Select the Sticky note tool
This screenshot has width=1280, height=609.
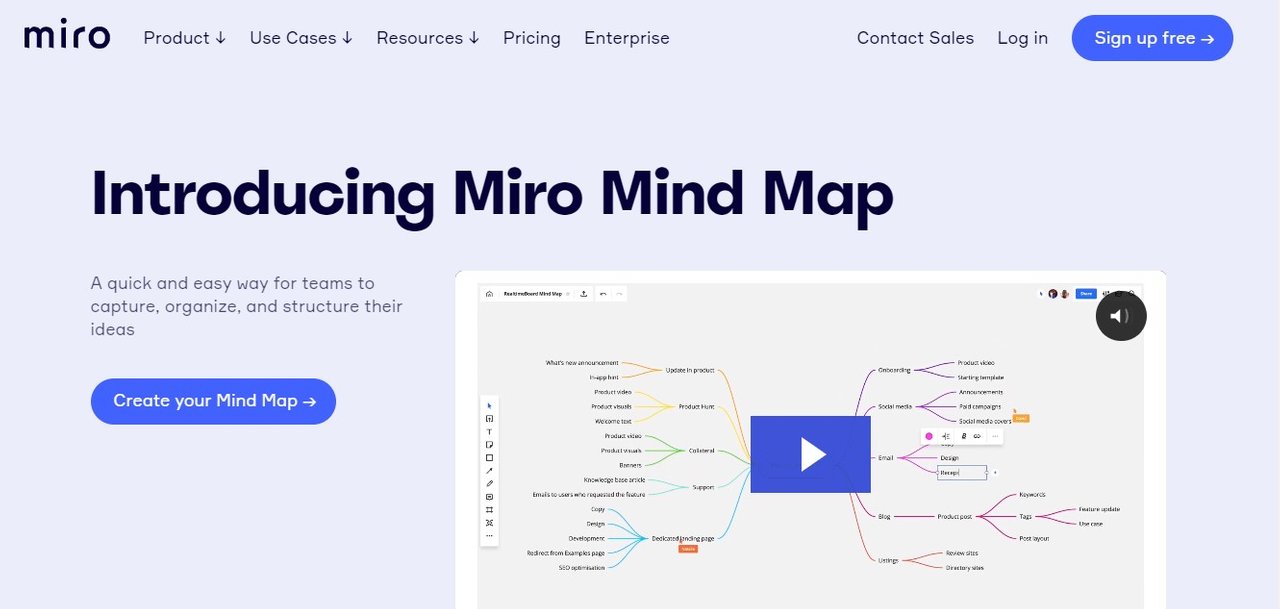[489, 444]
